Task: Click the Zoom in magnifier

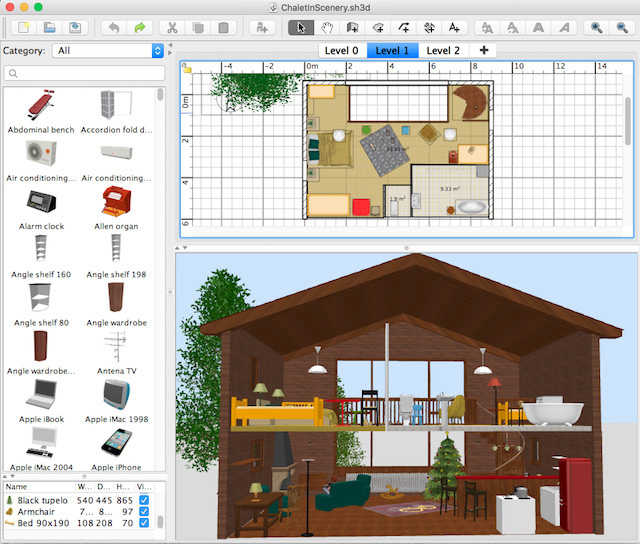Action: click(597, 27)
